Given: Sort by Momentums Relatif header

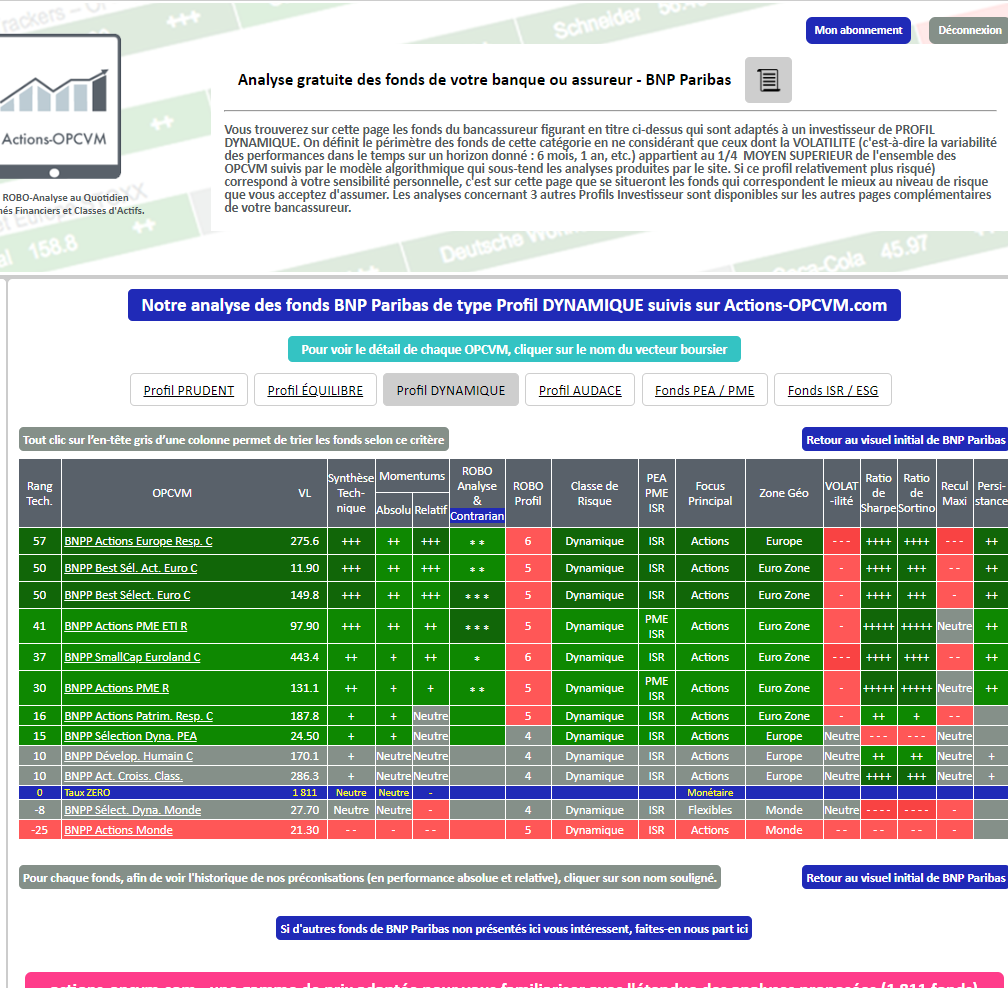Looking at the screenshot, I should click(x=430, y=510).
